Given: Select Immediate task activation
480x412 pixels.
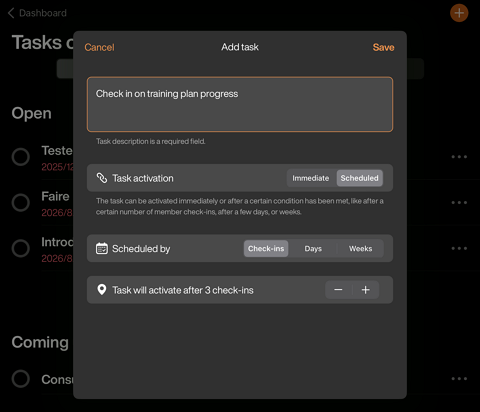Looking at the screenshot, I should pos(311,178).
